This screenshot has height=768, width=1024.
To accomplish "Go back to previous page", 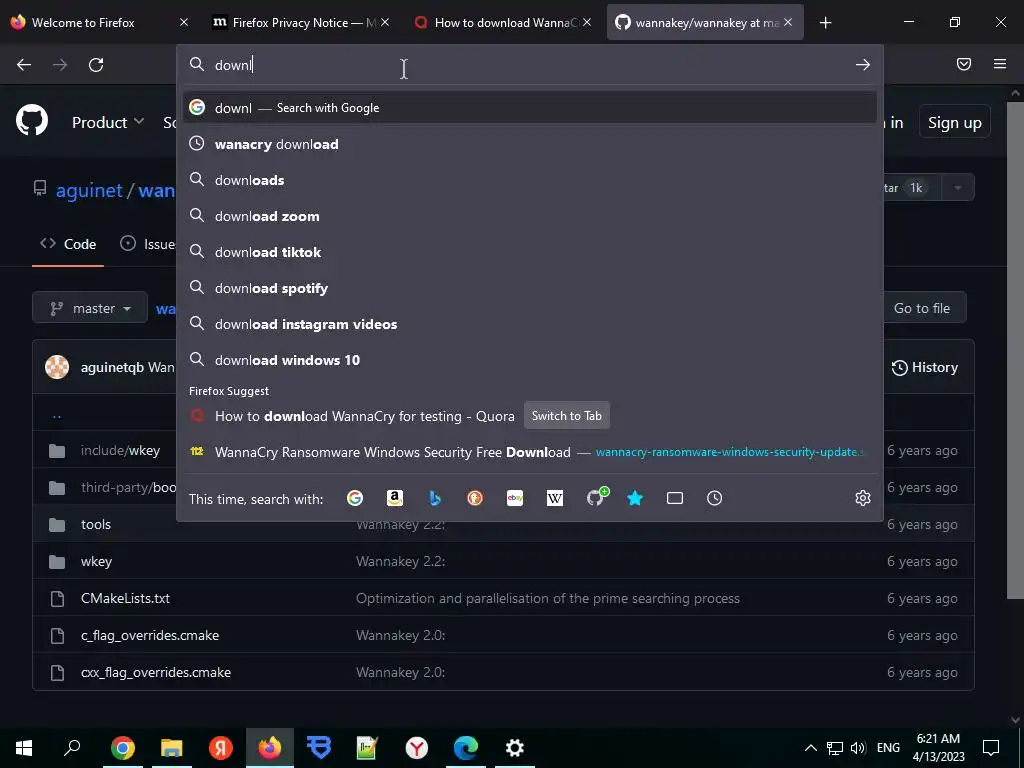I will click(x=24, y=65).
